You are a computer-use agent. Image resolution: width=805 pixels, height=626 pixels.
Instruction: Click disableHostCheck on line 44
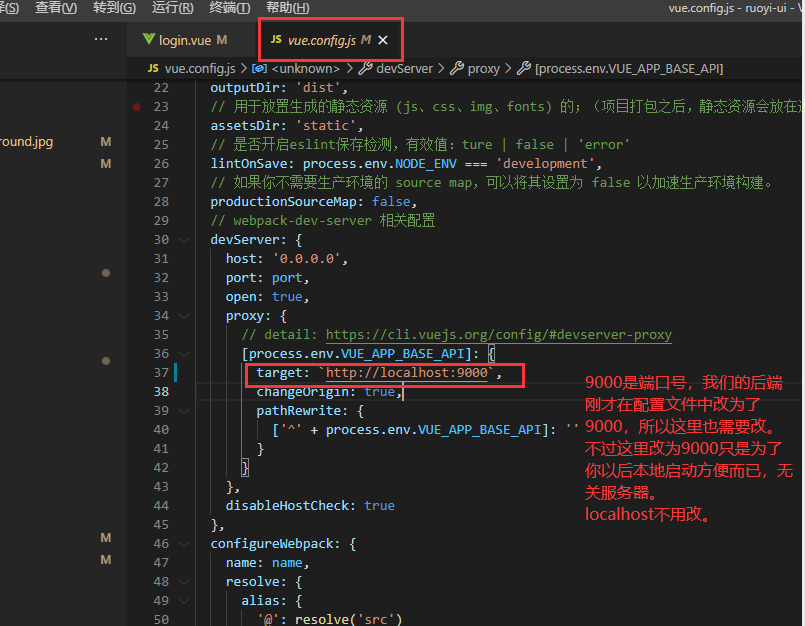coord(288,506)
